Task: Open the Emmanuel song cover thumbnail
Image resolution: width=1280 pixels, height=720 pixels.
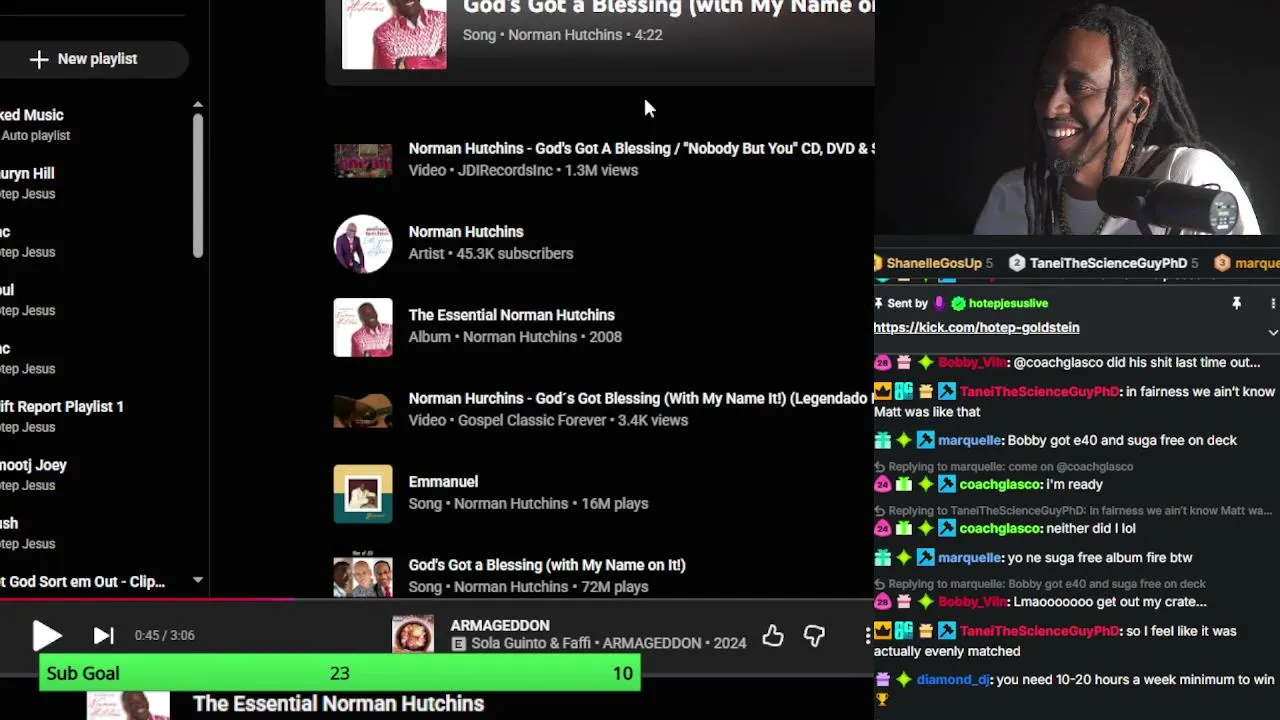Action: [363, 493]
